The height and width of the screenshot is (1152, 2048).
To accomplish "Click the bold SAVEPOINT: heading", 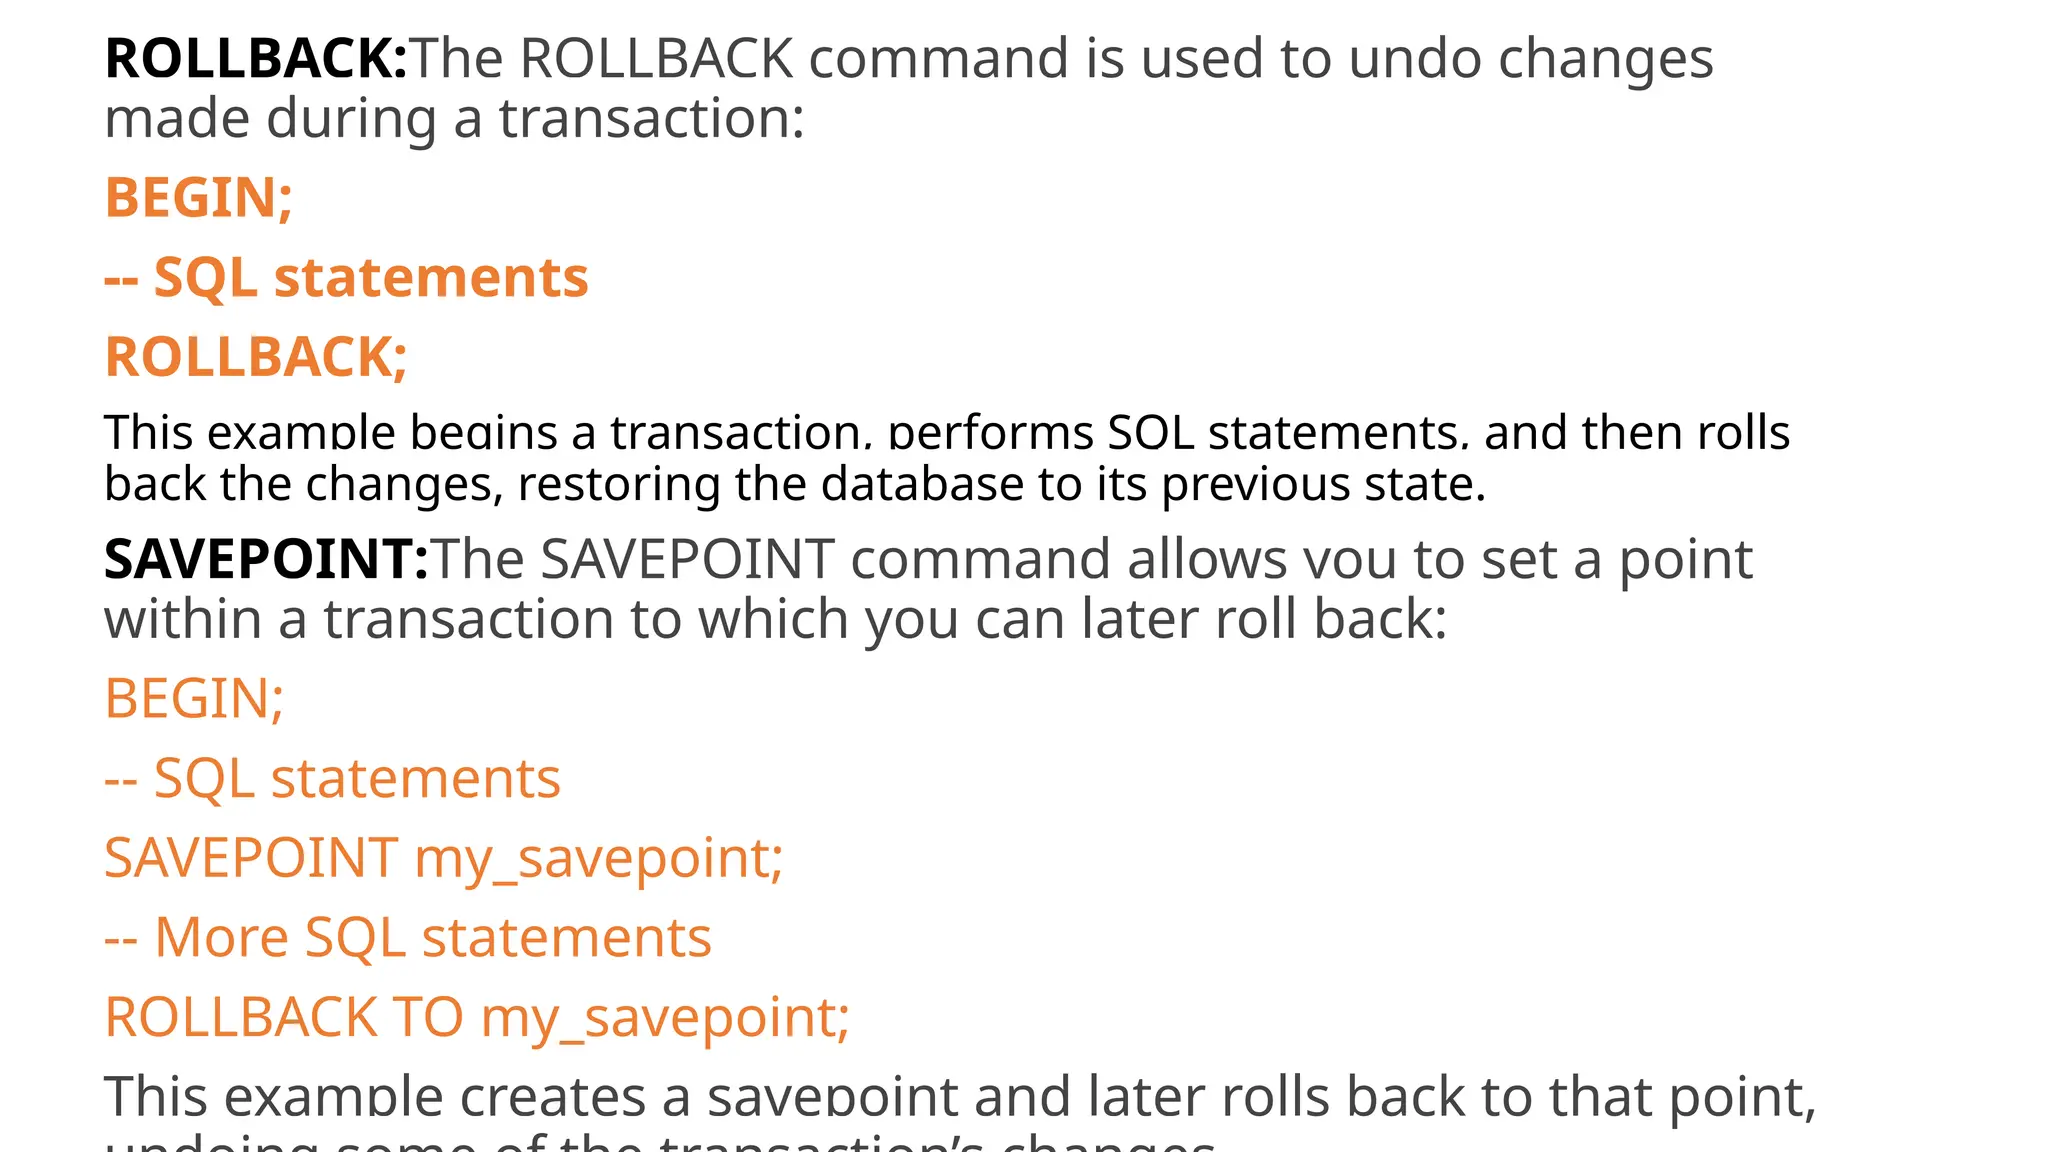I will click(x=267, y=558).
